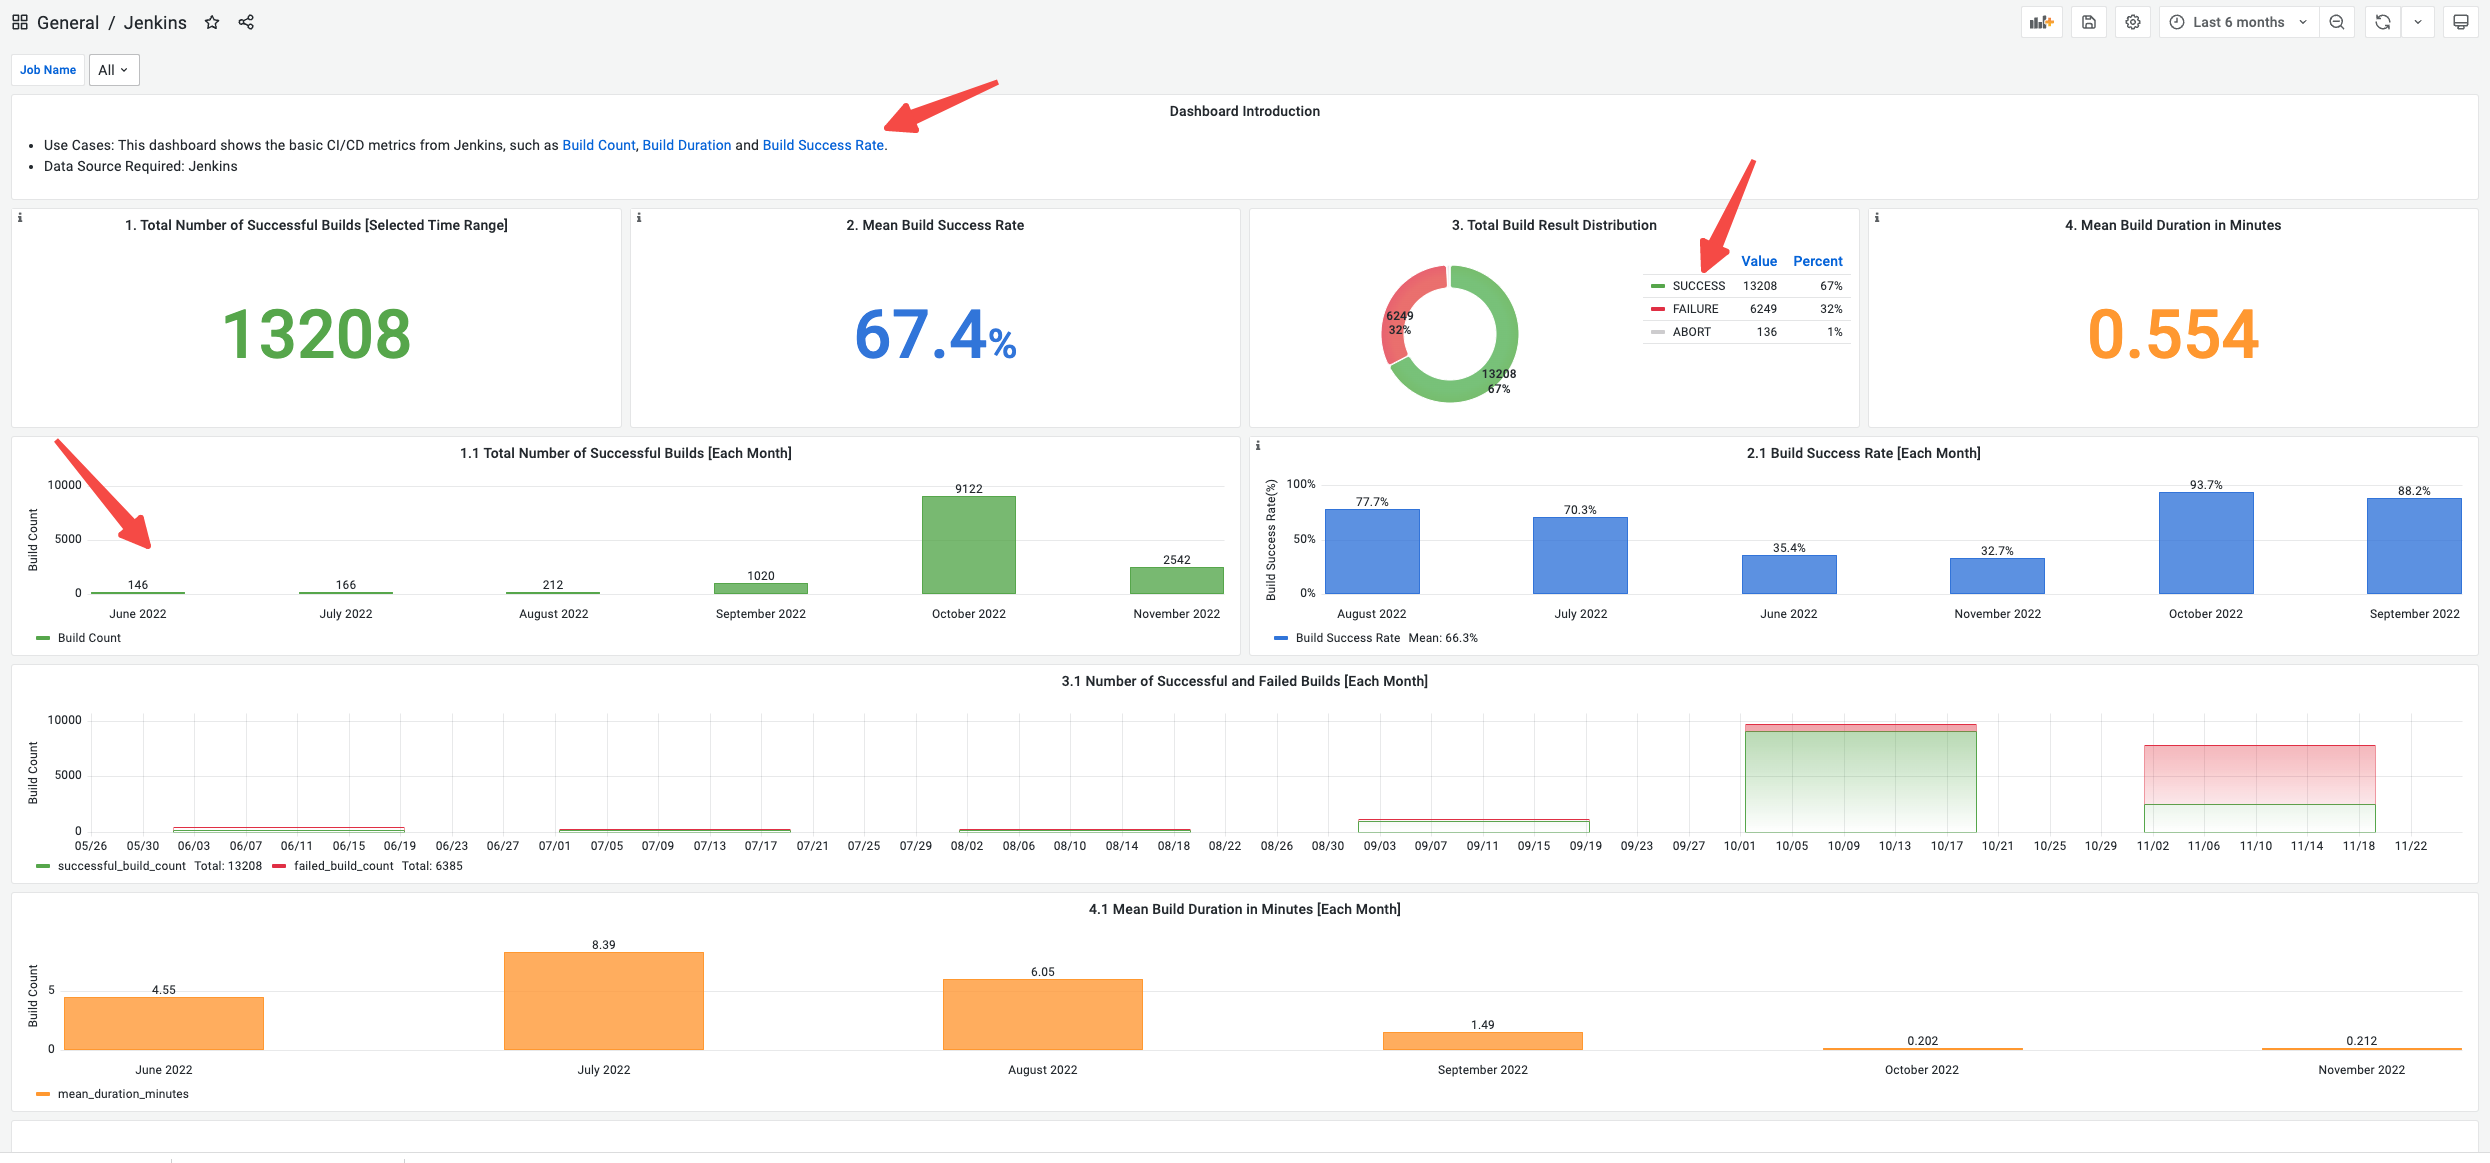This screenshot has height=1163, width=2490.
Task: Toggle SUCCESS series in pie legend
Action: tap(1698, 286)
